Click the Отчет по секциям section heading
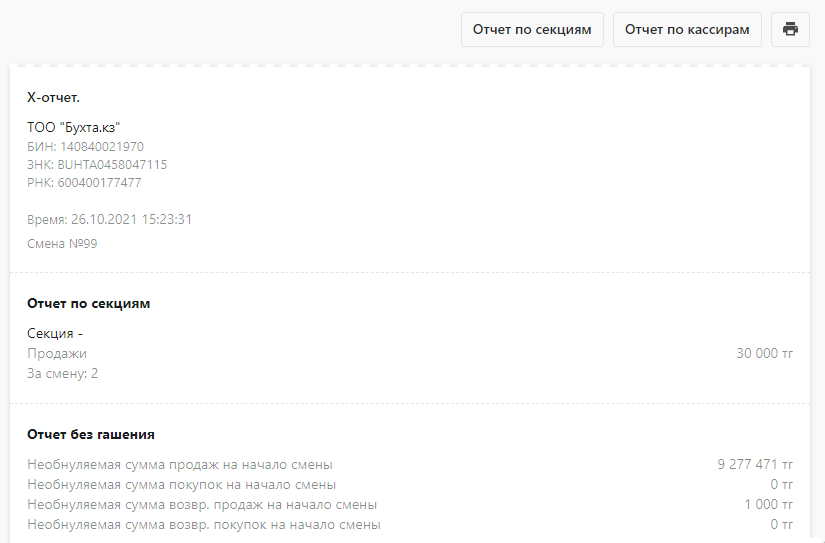Image resolution: width=825 pixels, height=543 pixels. pos(88,304)
